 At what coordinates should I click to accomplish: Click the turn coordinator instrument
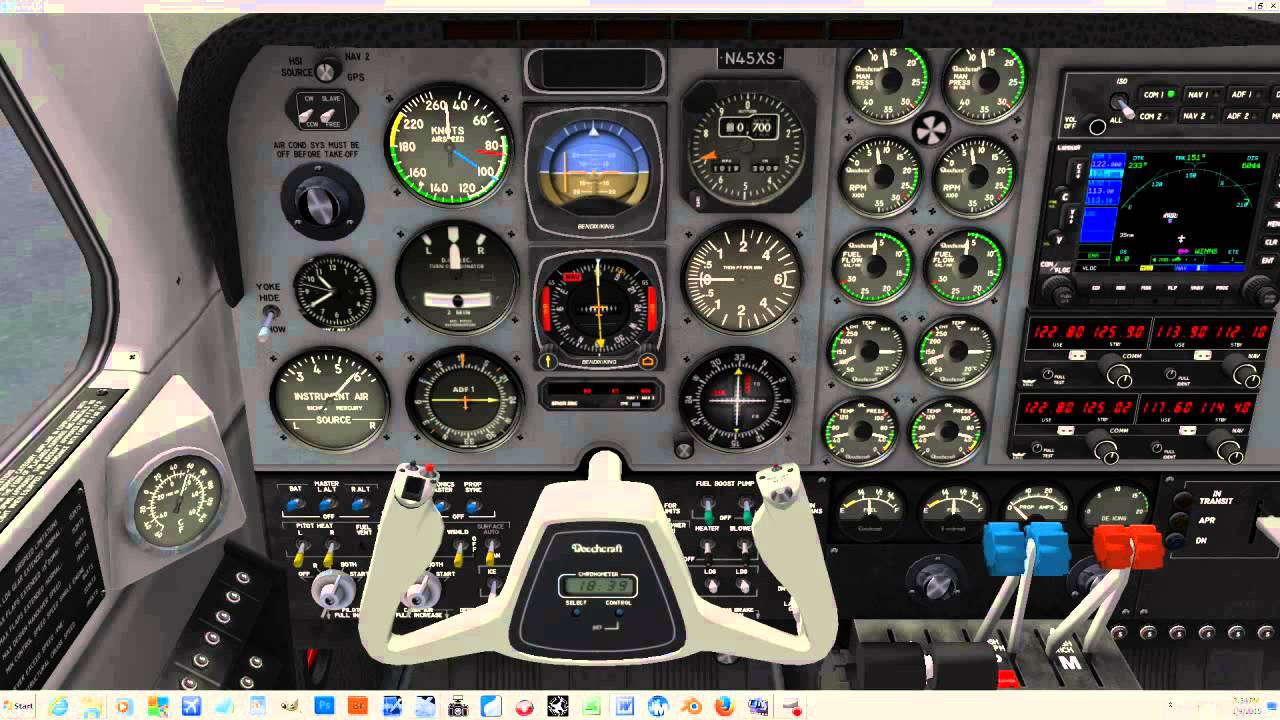pyautogui.click(x=457, y=279)
